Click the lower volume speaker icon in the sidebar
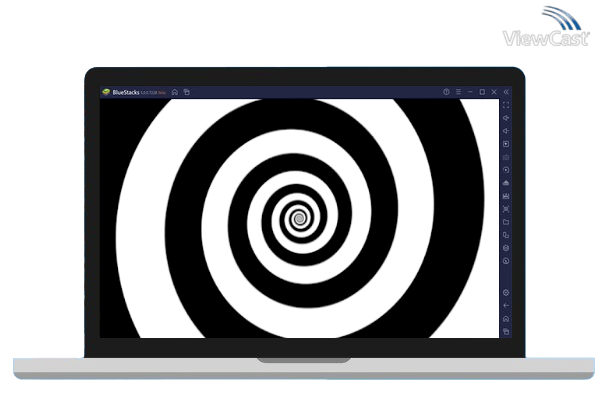This screenshot has width=602, height=414. (x=506, y=131)
